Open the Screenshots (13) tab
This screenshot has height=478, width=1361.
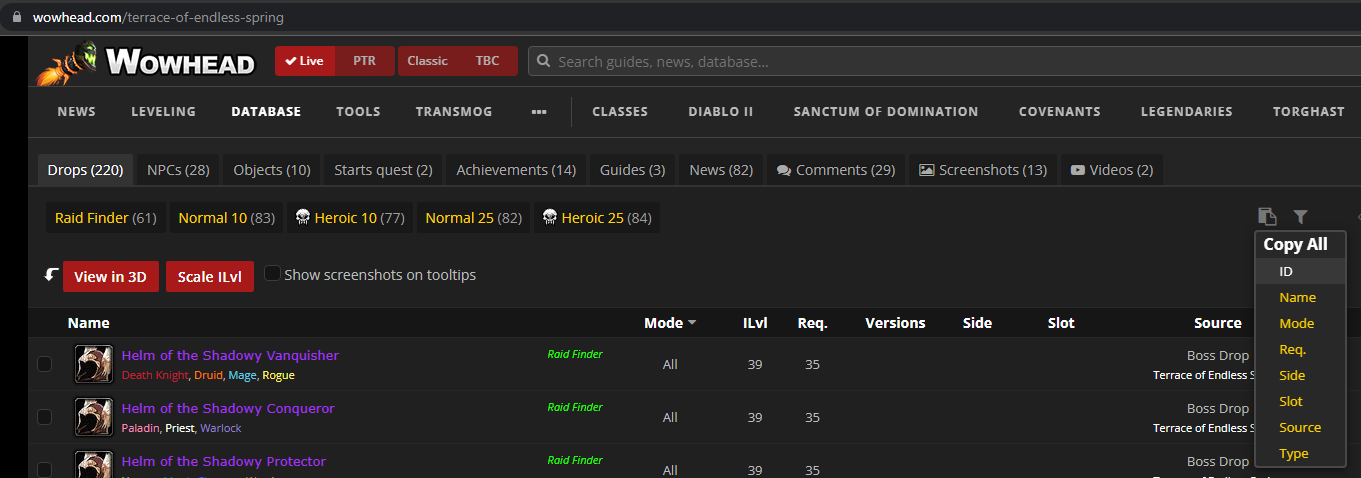point(983,170)
